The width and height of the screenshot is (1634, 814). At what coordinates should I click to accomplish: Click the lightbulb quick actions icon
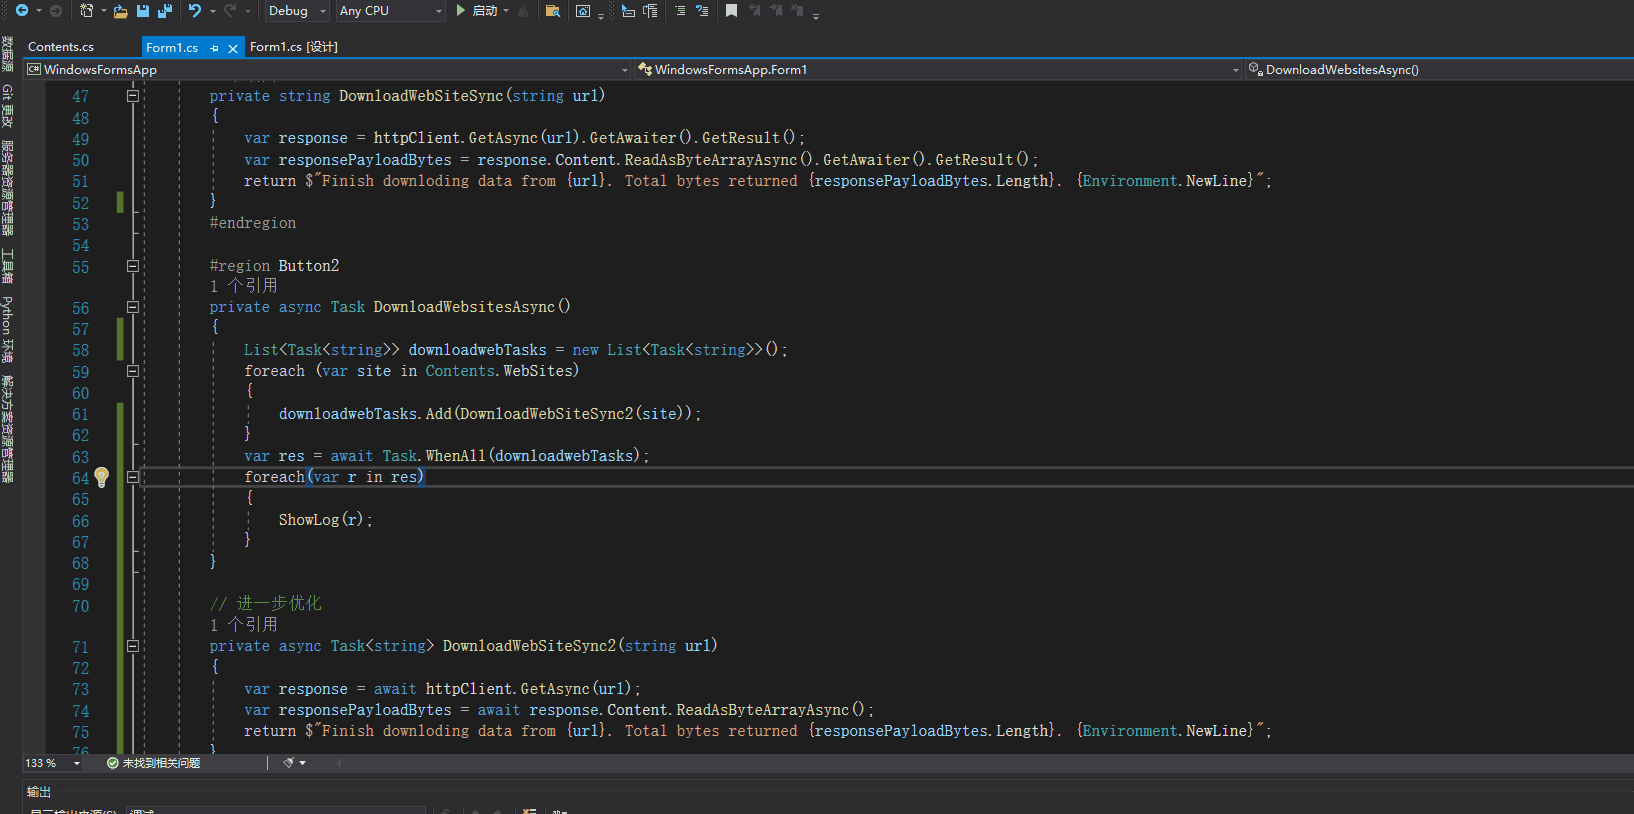pos(101,477)
